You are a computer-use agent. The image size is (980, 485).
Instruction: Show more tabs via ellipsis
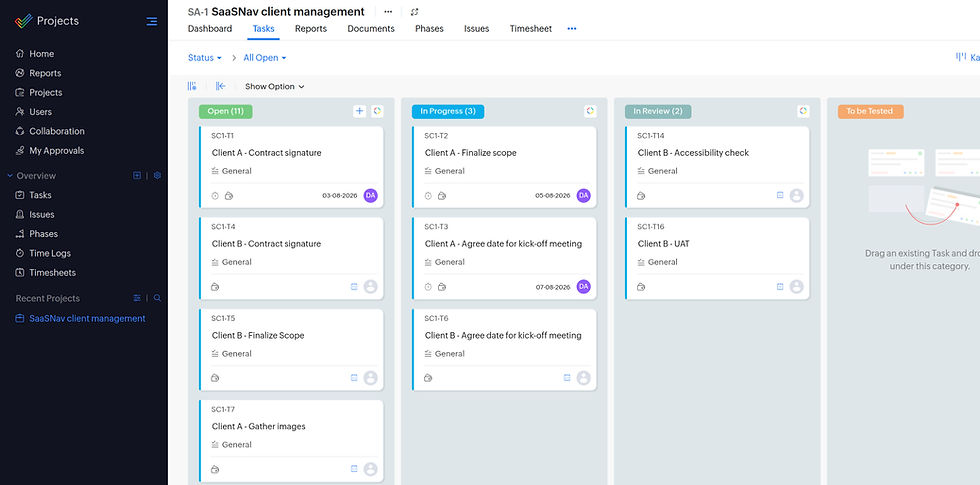[x=572, y=29]
